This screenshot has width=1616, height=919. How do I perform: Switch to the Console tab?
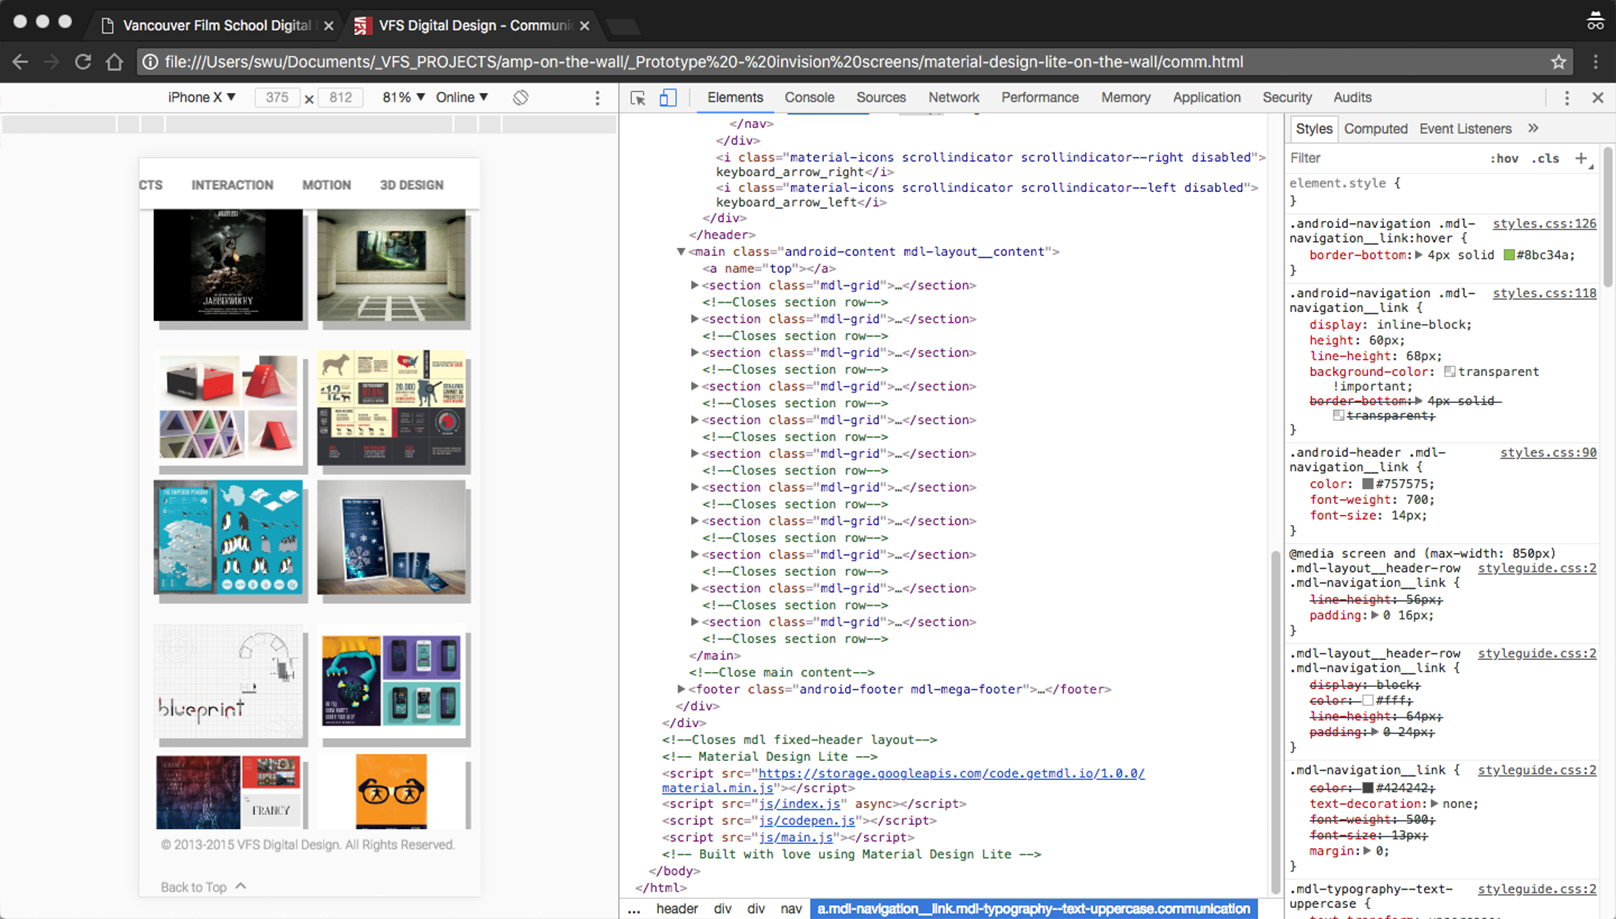[x=809, y=97]
